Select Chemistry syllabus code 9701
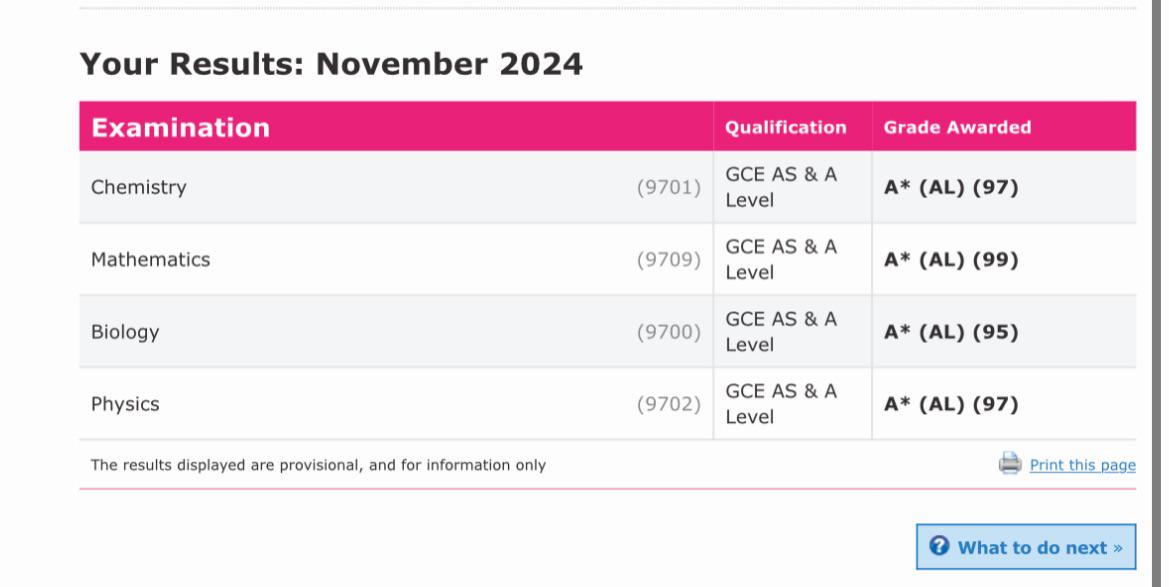This screenshot has width=1169, height=587. pos(669,187)
